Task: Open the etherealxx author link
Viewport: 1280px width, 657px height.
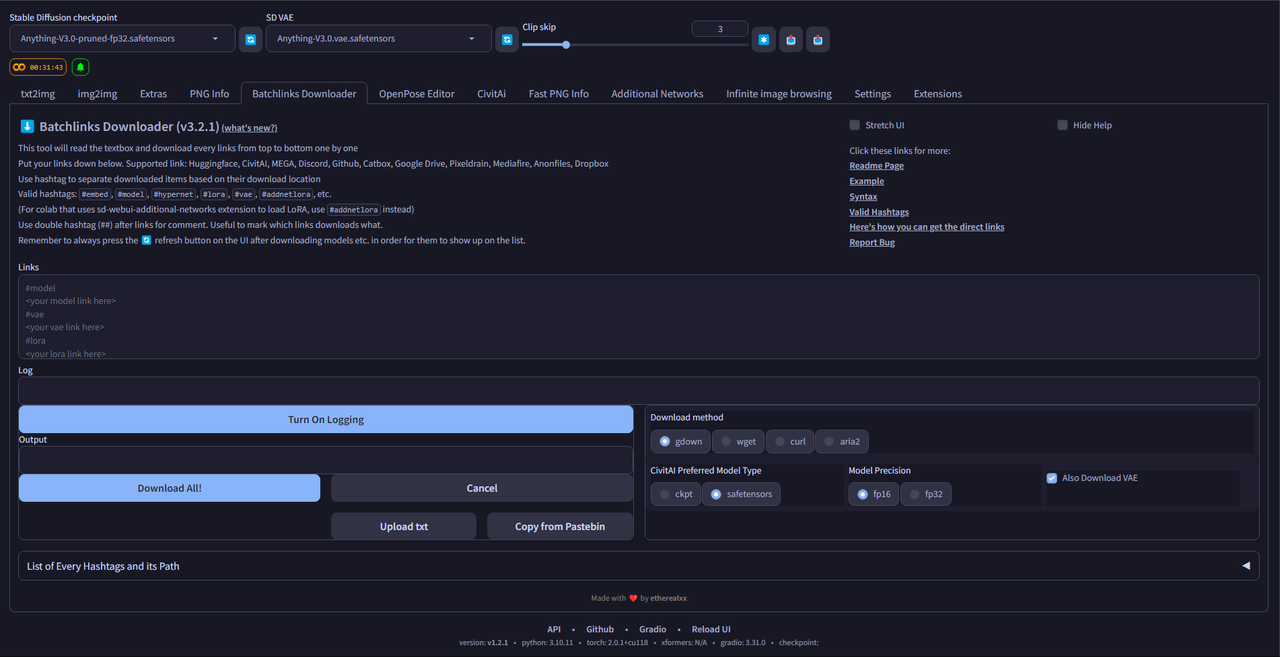Action: pyautogui.click(x=670, y=598)
